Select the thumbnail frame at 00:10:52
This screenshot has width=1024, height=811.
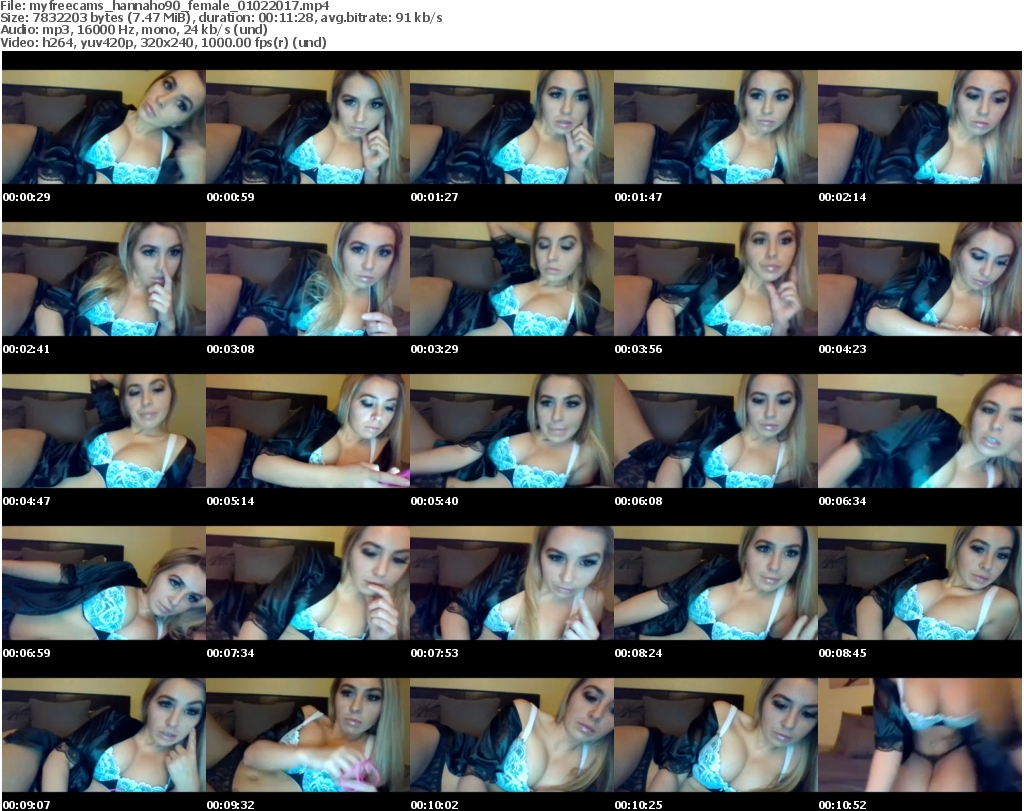click(920, 735)
